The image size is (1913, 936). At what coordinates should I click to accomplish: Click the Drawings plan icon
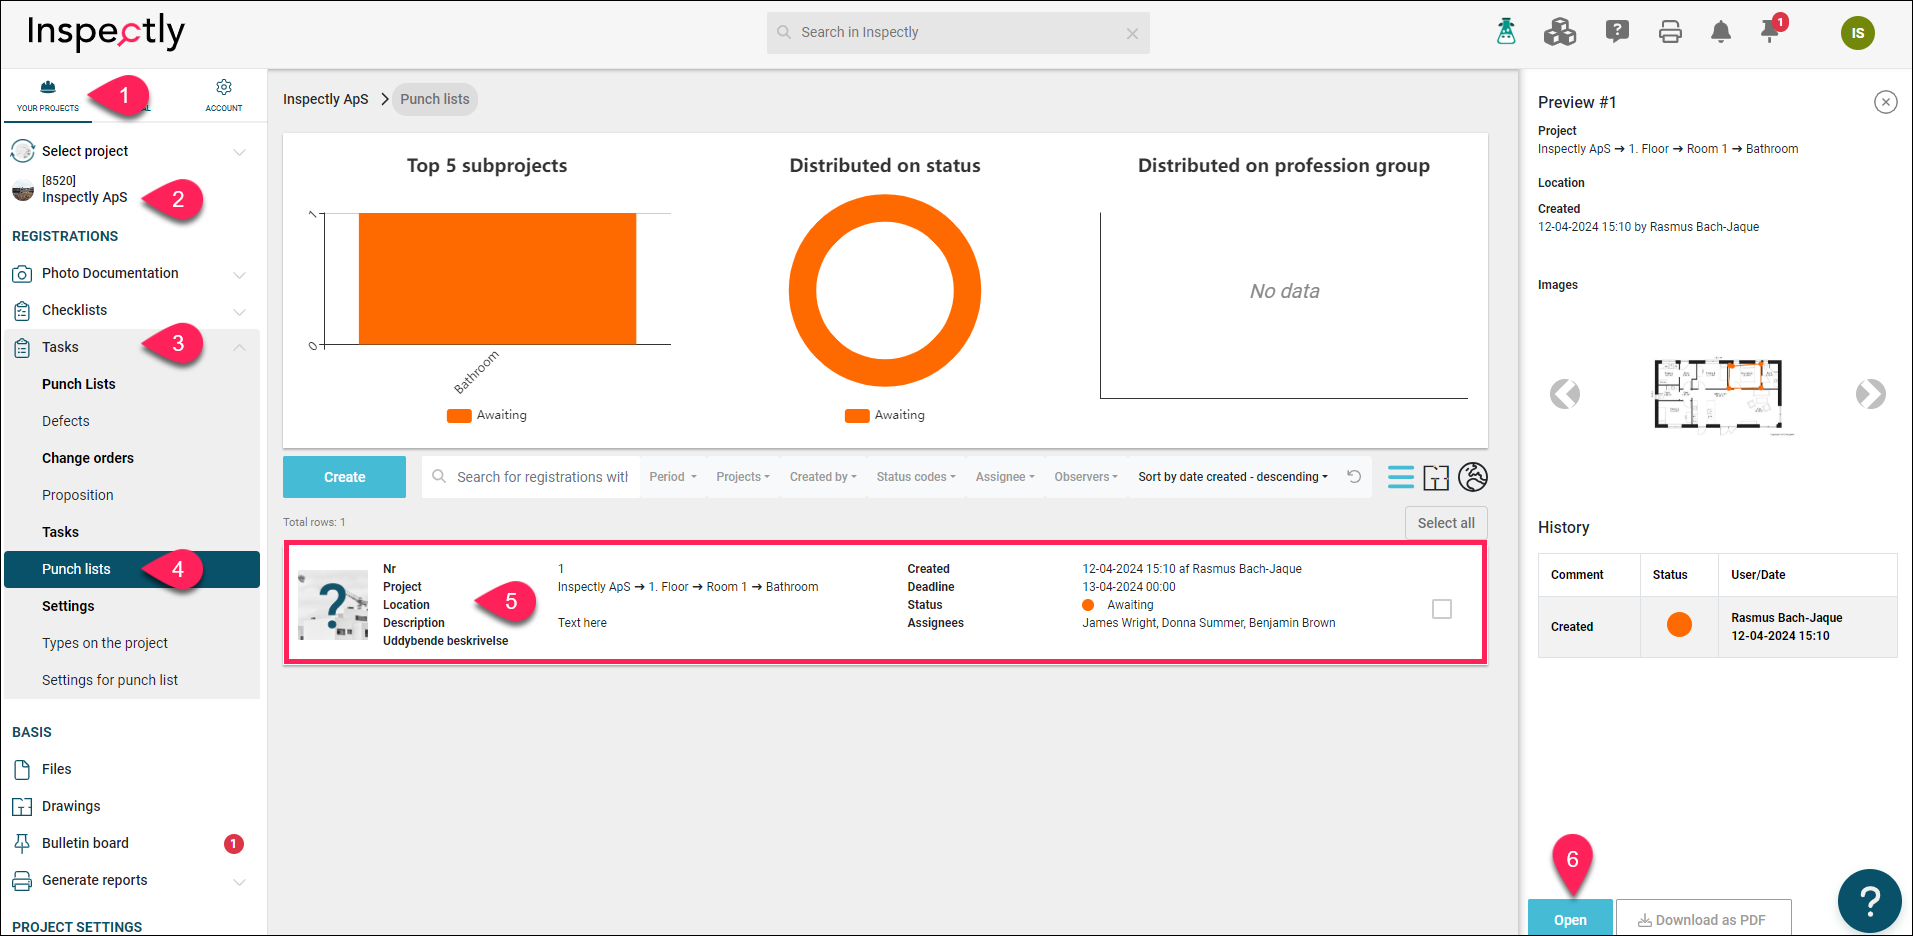click(x=22, y=807)
